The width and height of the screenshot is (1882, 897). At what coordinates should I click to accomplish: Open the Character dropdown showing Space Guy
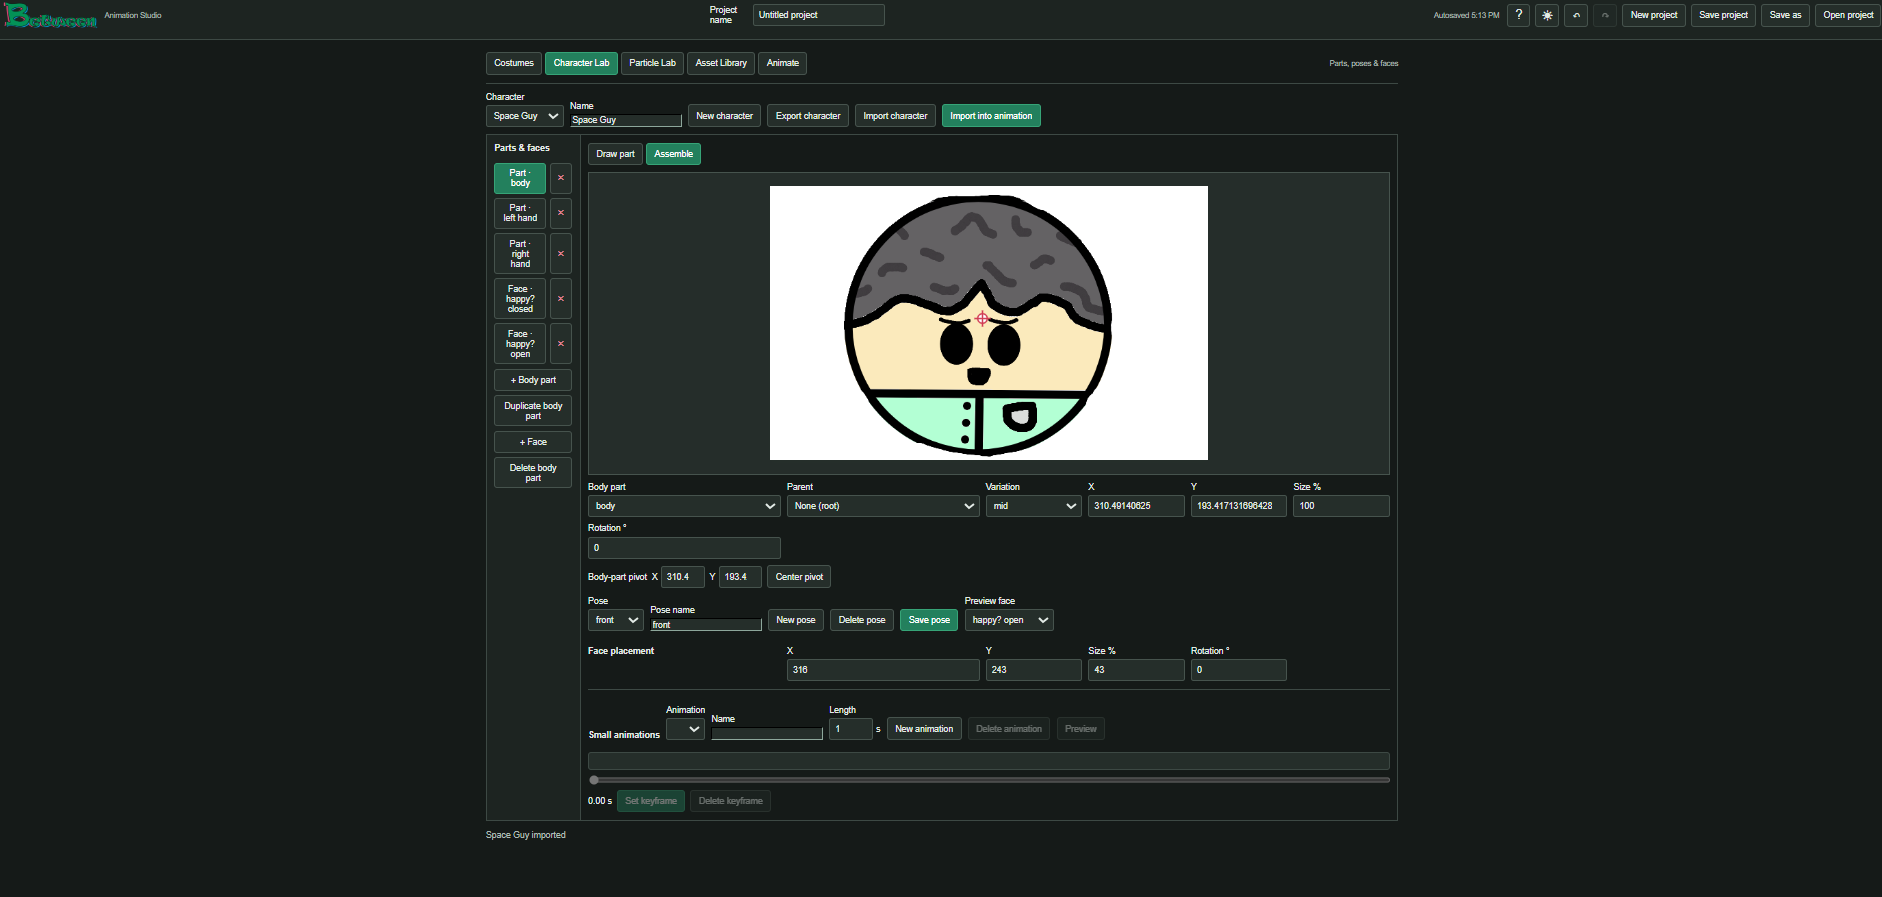(525, 116)
